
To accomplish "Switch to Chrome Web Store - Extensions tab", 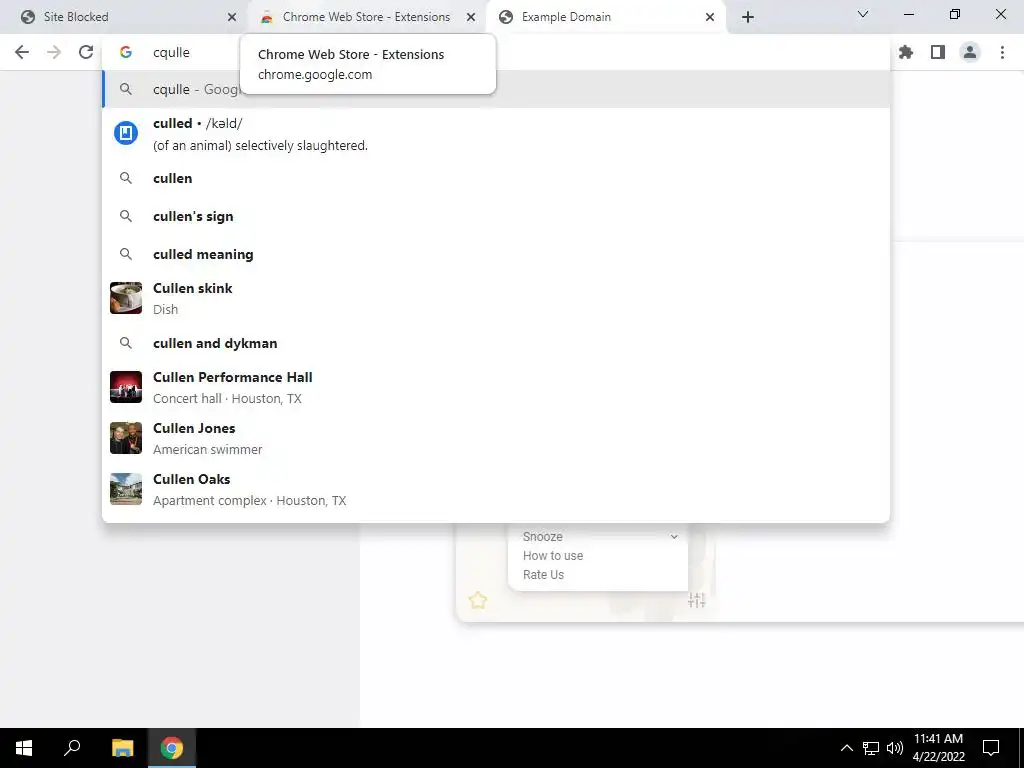I will tap(366, 17).
